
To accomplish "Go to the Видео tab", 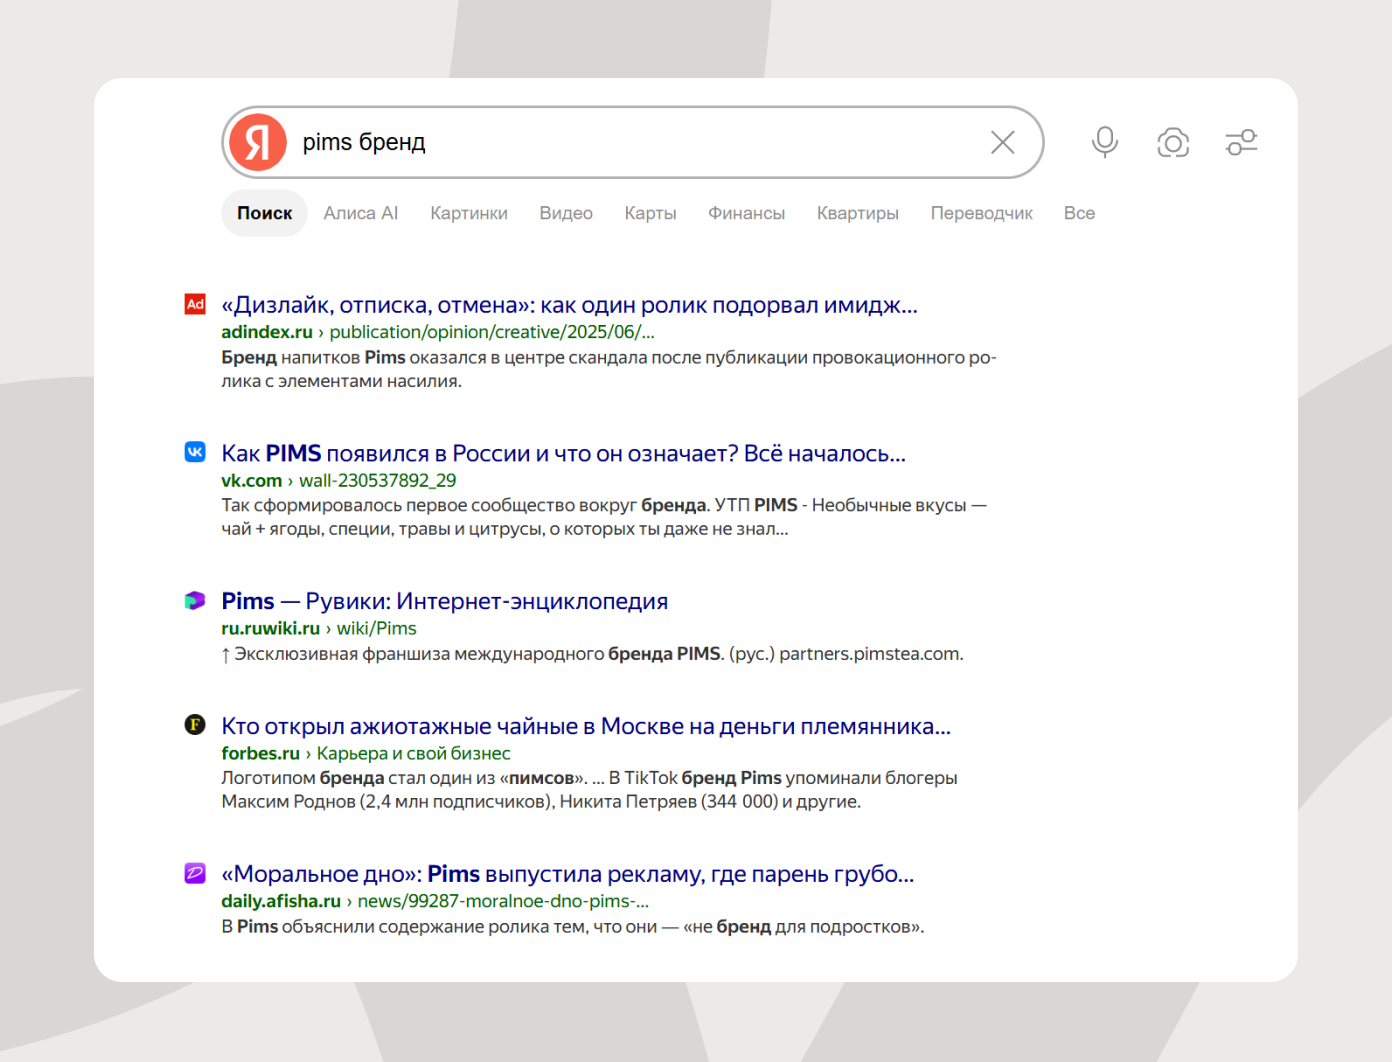I will (x=566, y=213).
